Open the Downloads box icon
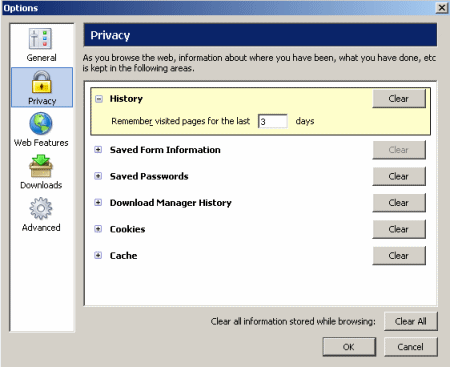 tap(41, 166)
